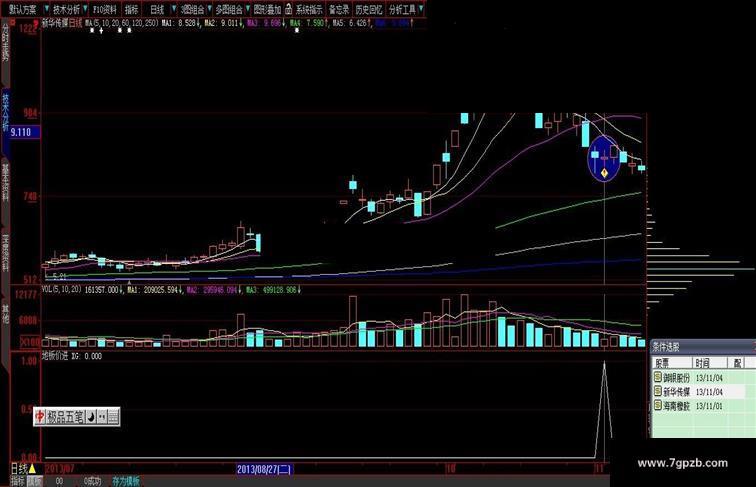Click the 13/11/01 date cell

point(709,406)
